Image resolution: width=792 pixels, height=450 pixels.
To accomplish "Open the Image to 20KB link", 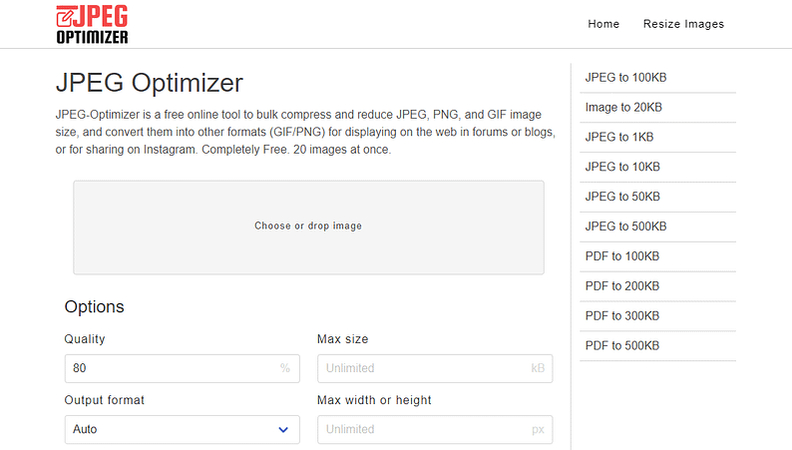I will (x=623, y=107).
